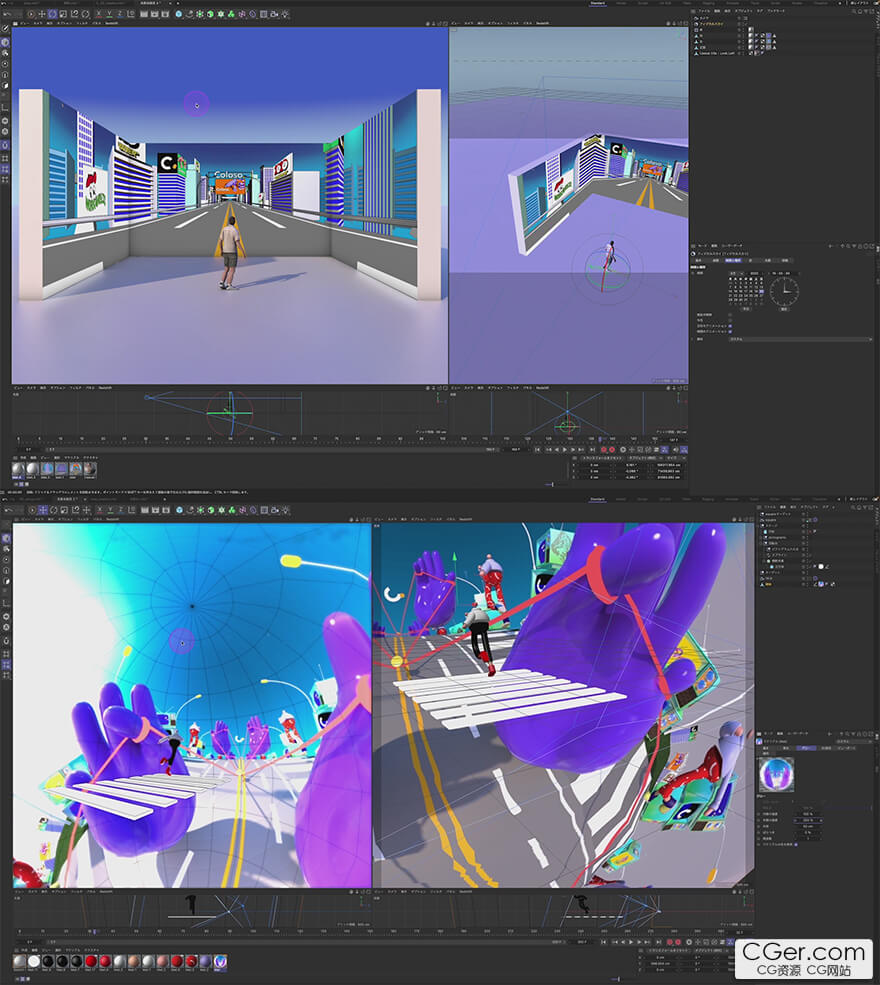The height and width of the screenshot is (985, 880).
Task: Select the Live Selection tool in top window
Action: (31, 14)
